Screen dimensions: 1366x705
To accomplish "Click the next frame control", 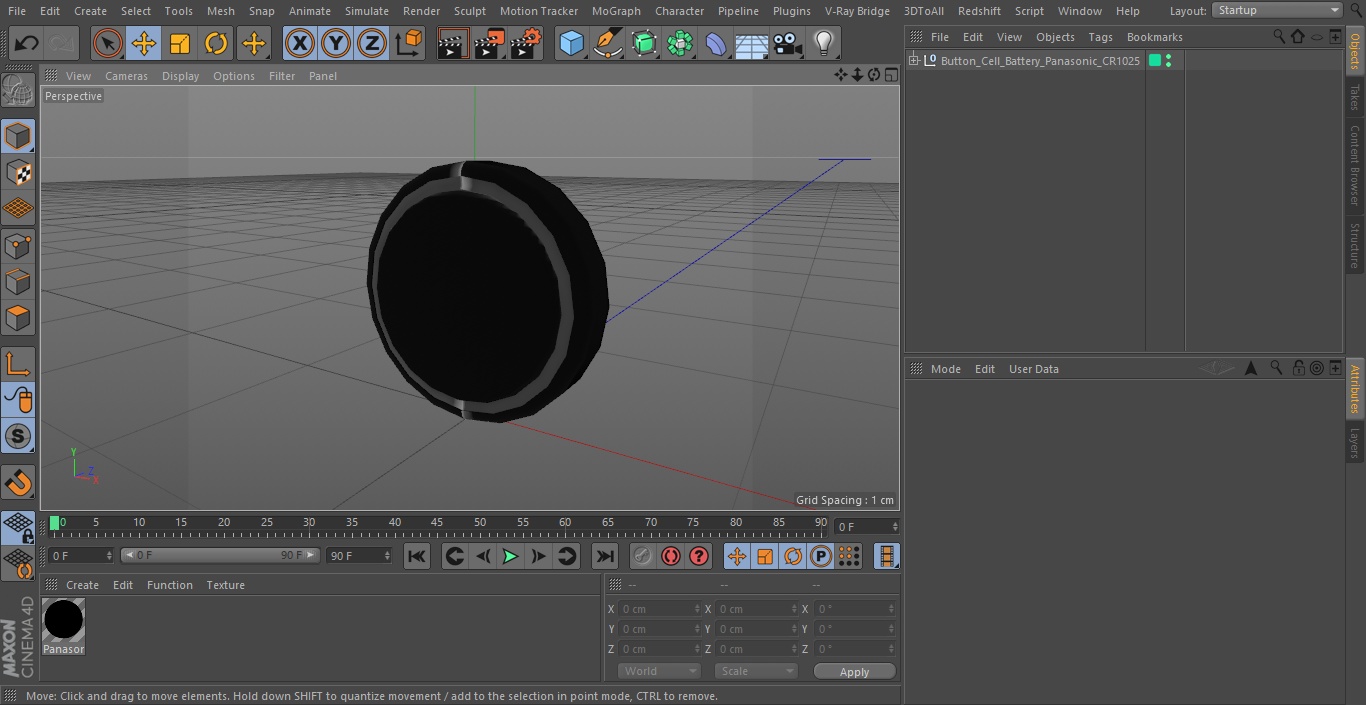I will click(x=538, y=556).
